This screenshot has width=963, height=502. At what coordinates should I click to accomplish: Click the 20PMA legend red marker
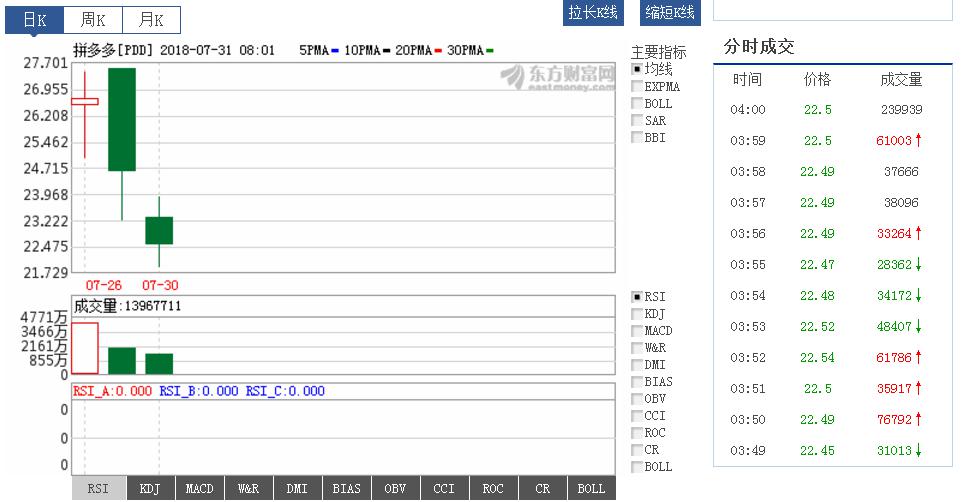pos(438,50)
